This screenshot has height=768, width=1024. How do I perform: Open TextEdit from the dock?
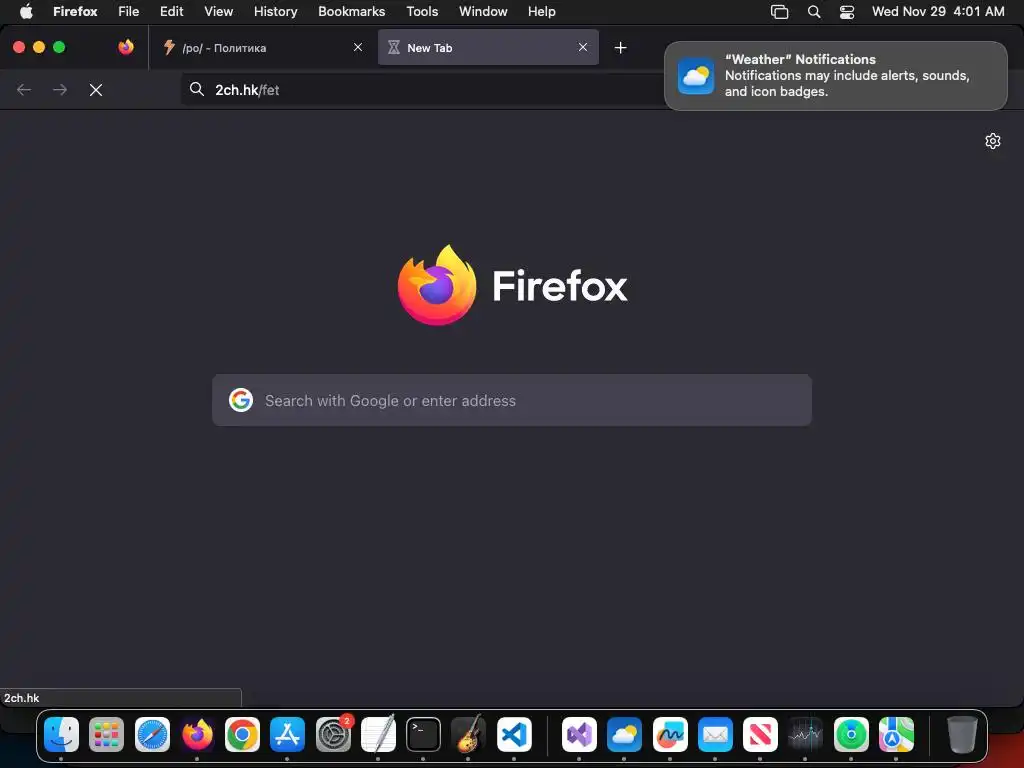(378, 735)
